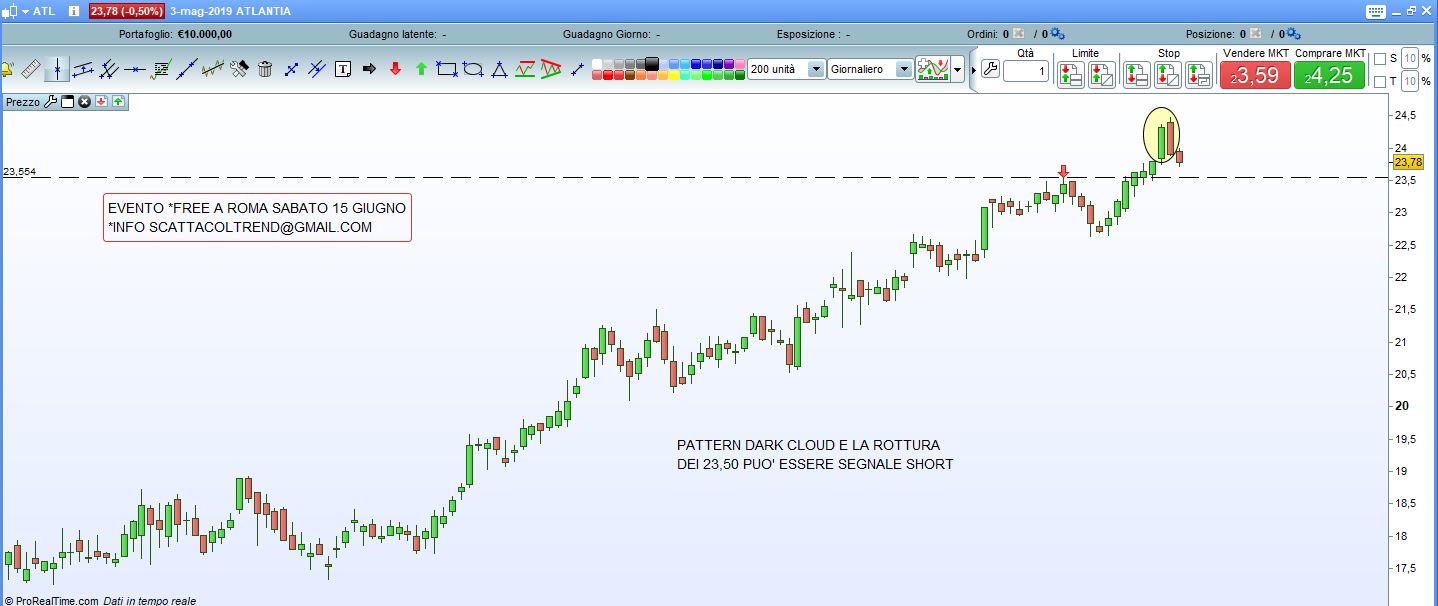Click the Qtà quantity input field

coord(1026,72)
